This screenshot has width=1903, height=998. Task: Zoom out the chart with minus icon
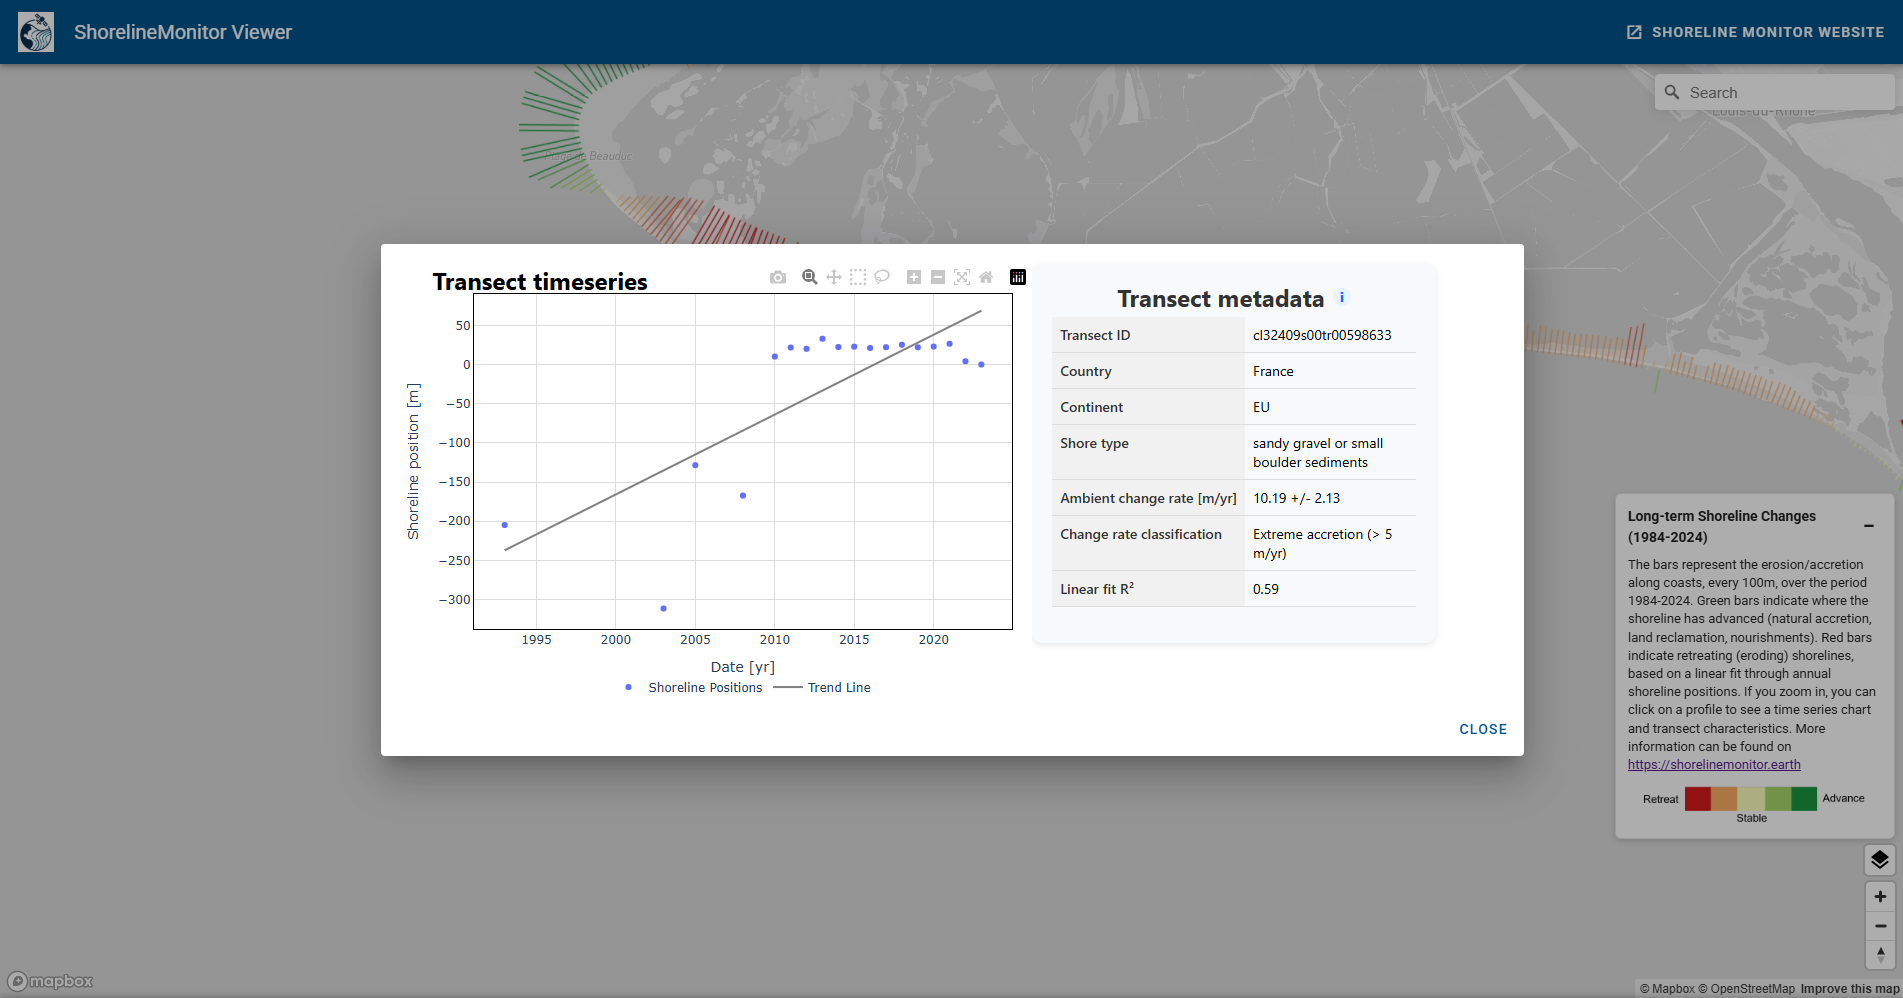click(938, 277)
